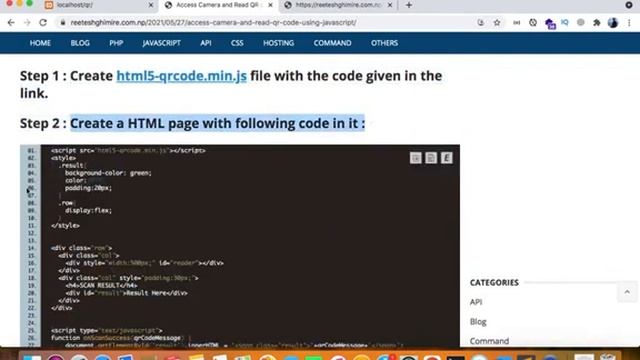Open the BLOG nav item
Viewport: 640px width, 360px height.
(x=80, y=43)
